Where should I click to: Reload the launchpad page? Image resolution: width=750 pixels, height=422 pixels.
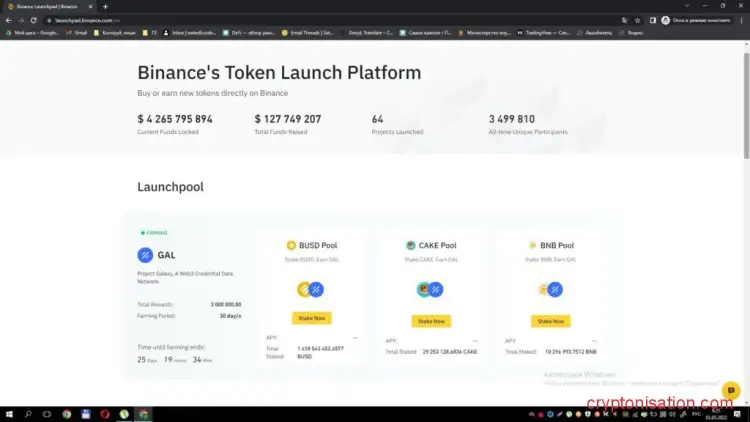(x=33, y=21)
